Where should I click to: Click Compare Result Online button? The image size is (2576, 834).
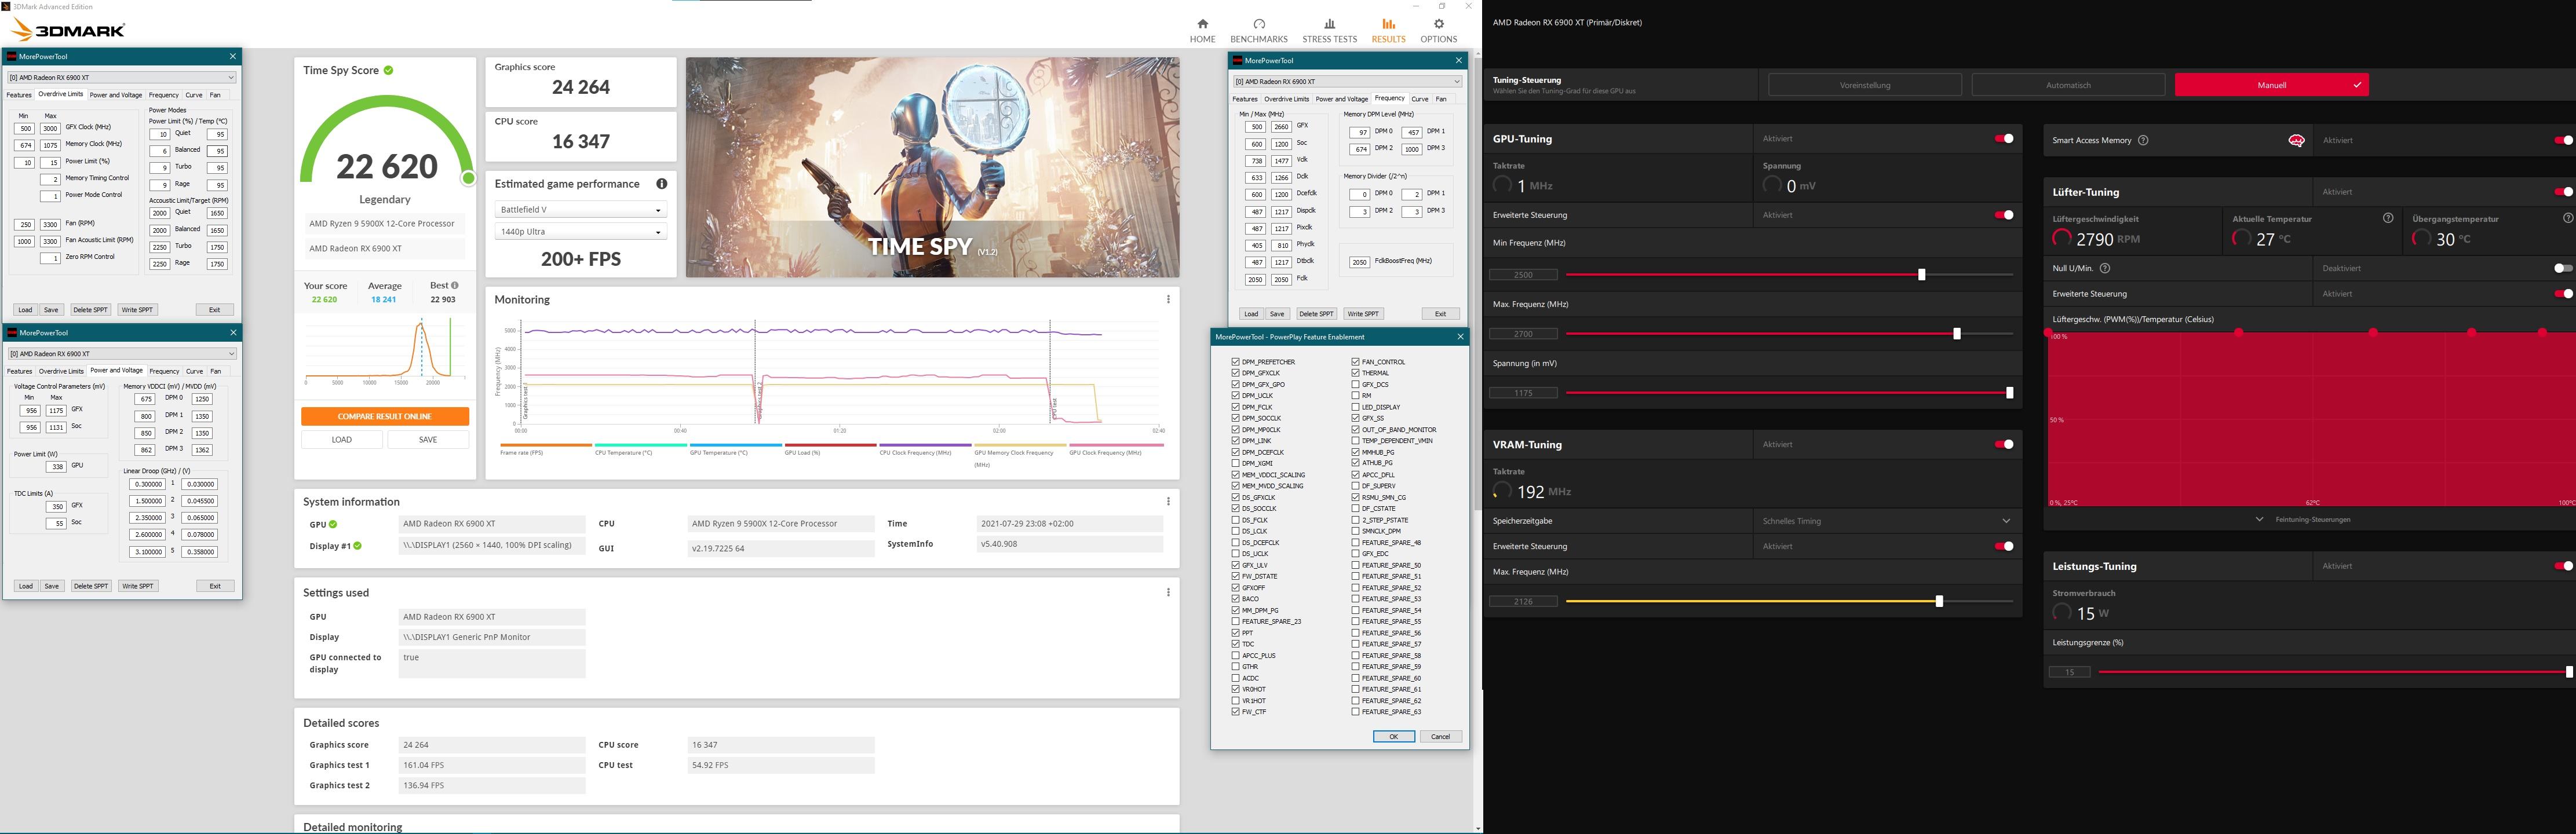coord(384,416)
